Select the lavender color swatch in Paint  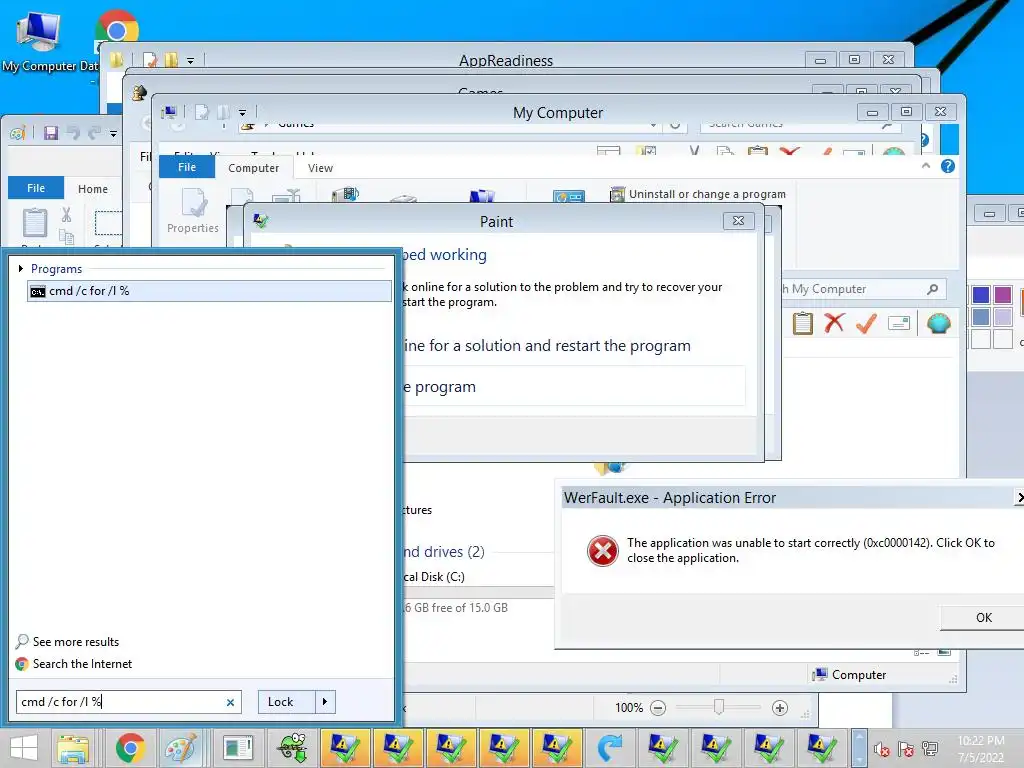(x=1002, y=317)
